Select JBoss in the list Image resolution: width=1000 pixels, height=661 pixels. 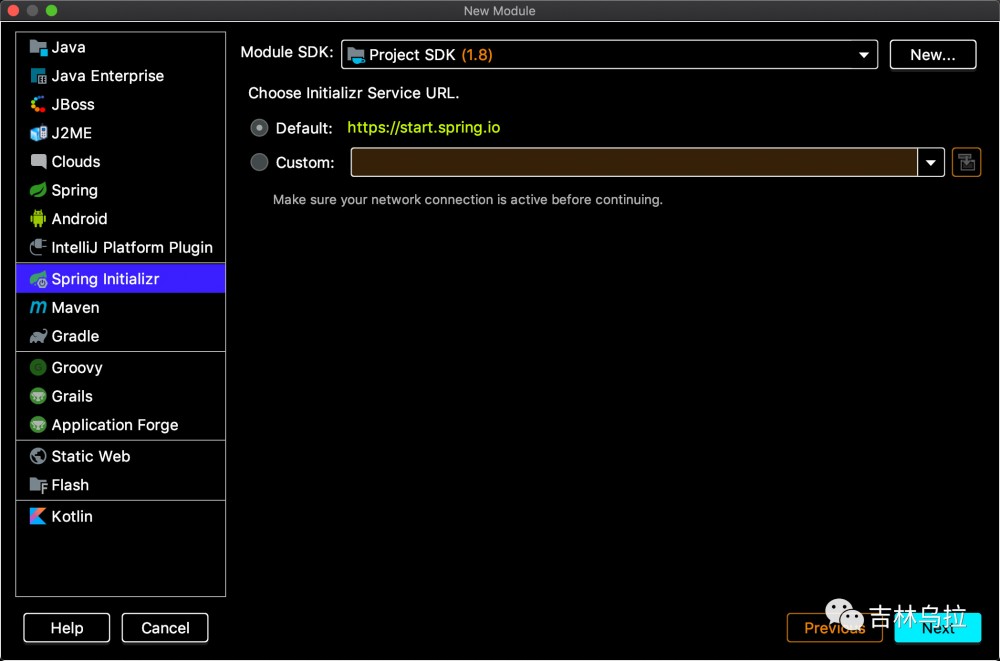[x=121, y=105]
